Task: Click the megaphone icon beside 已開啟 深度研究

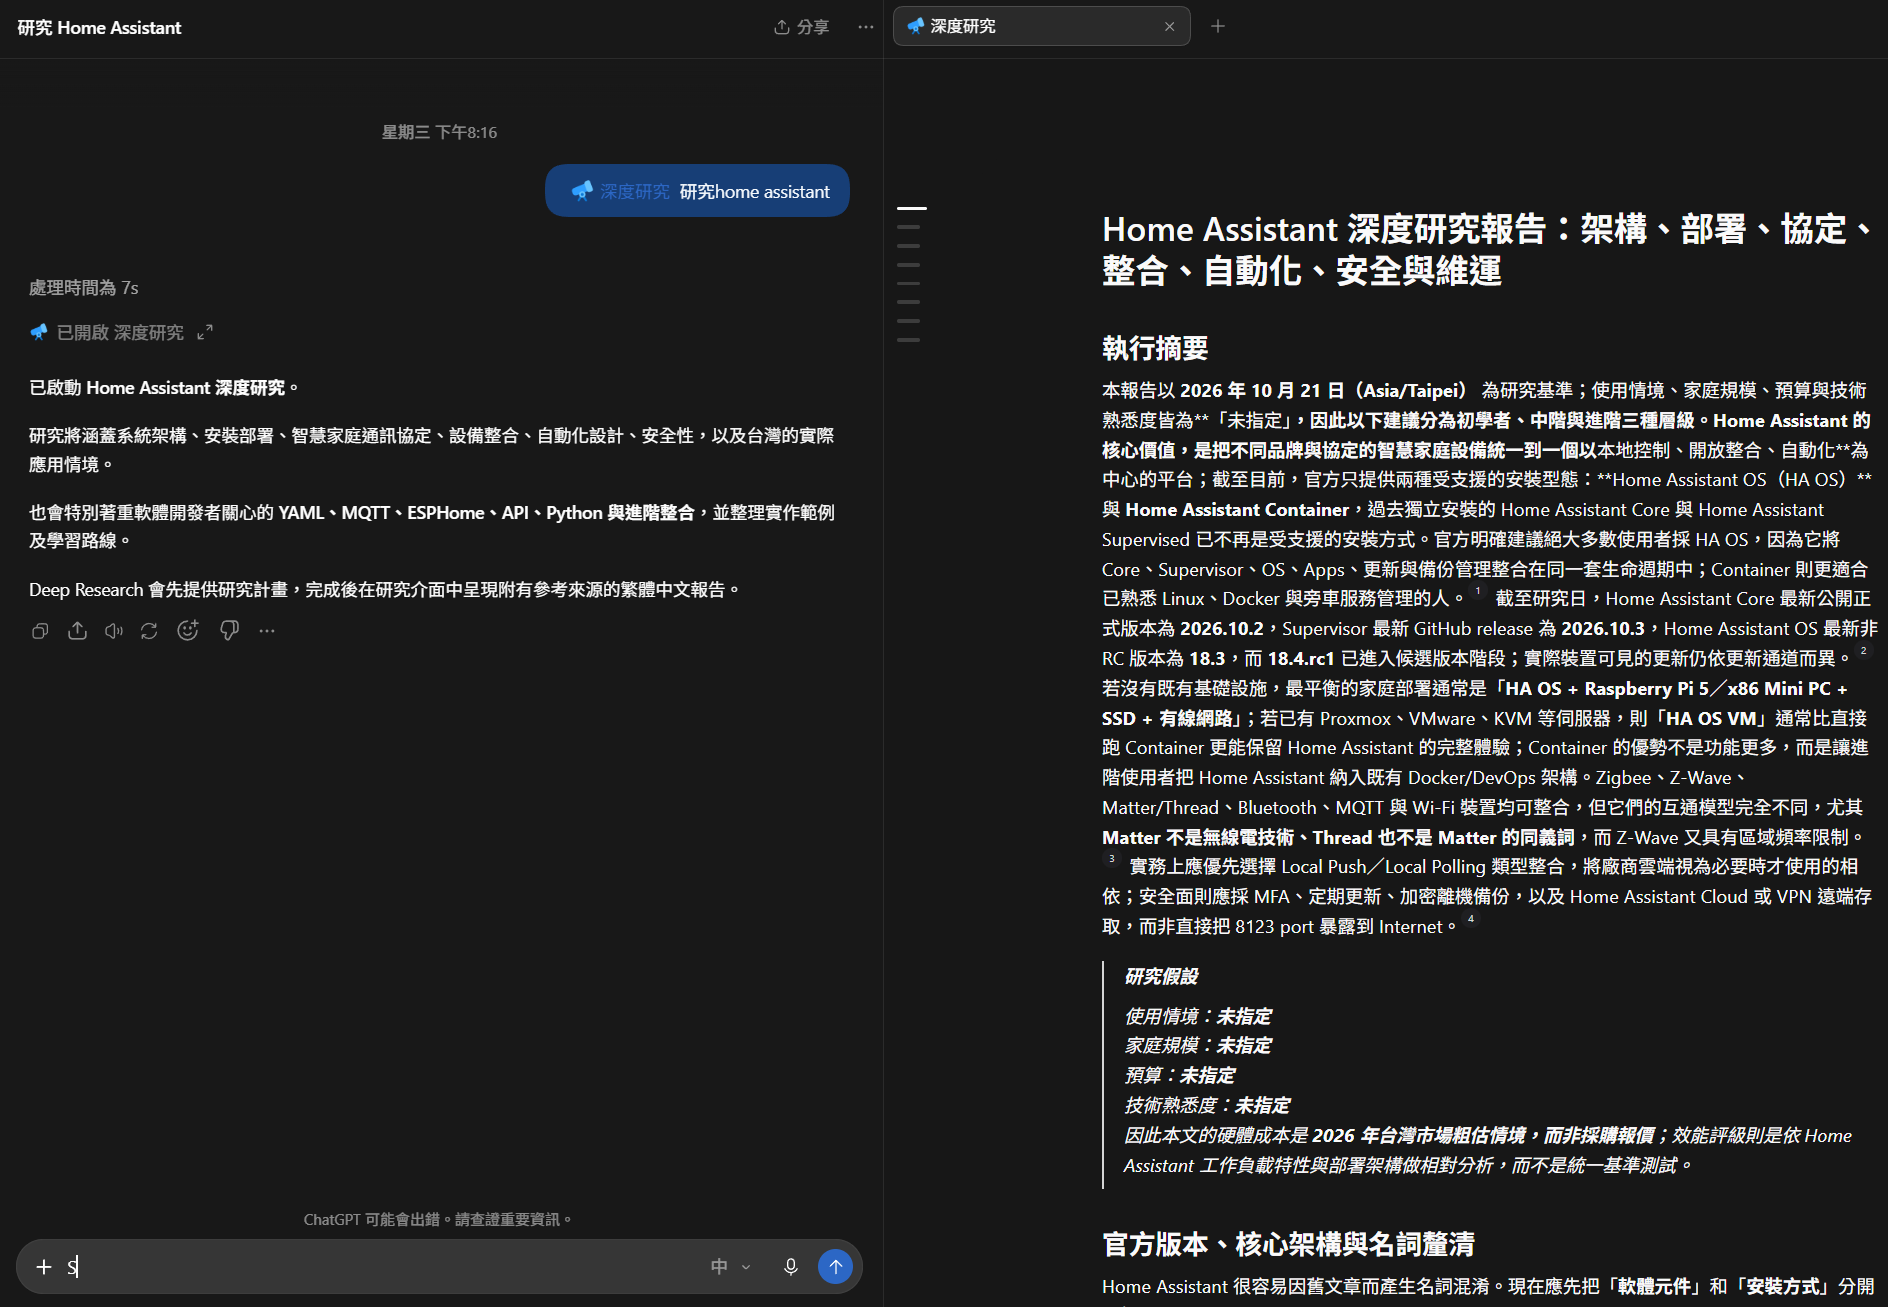Action: [39, 332]
